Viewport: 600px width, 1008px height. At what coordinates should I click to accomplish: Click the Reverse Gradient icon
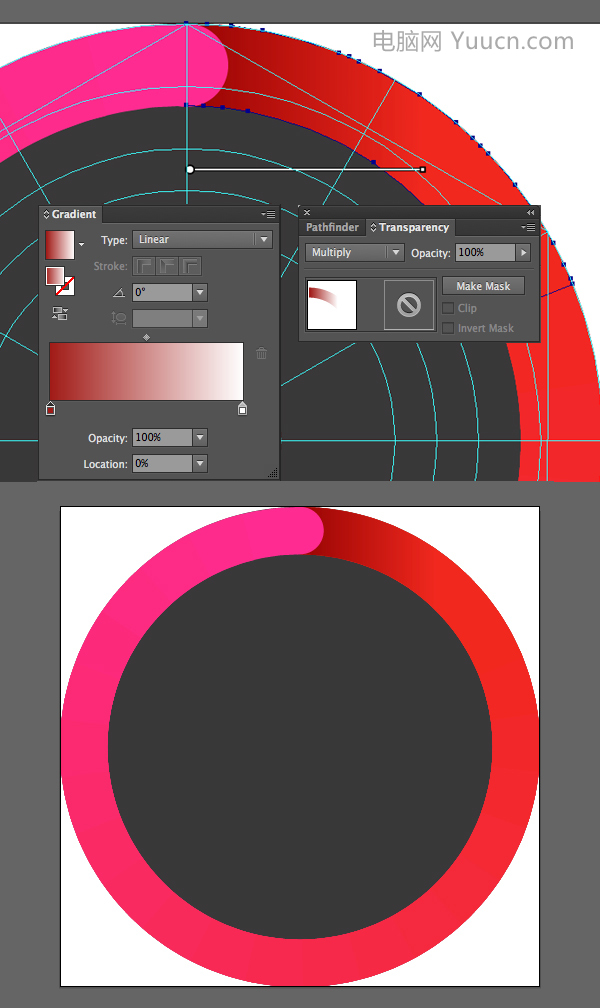click(60, 314)
